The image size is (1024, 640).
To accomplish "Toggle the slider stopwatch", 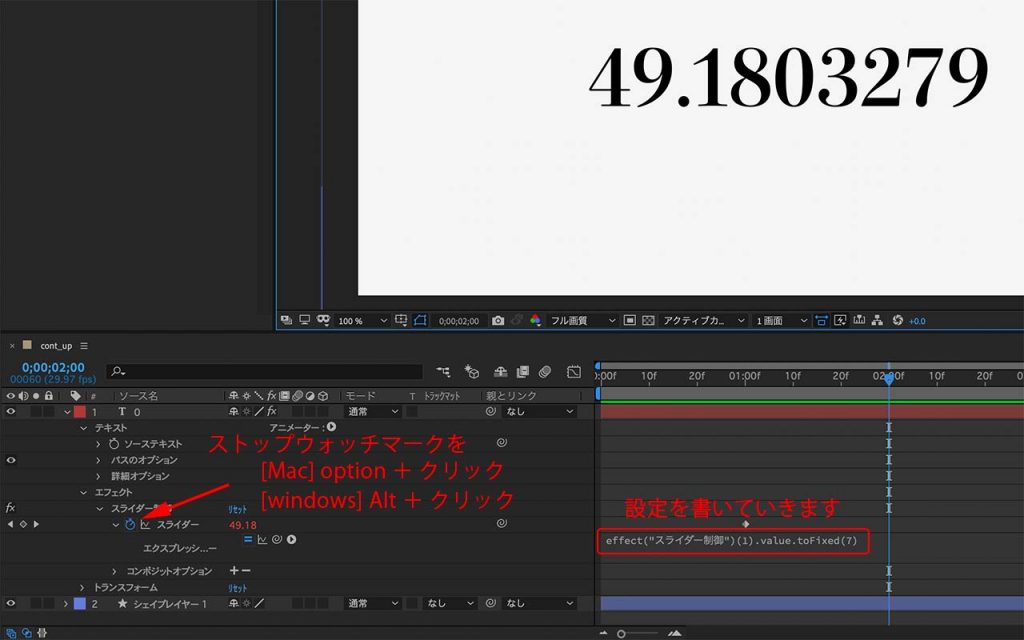I will click(x=130, y=524).
